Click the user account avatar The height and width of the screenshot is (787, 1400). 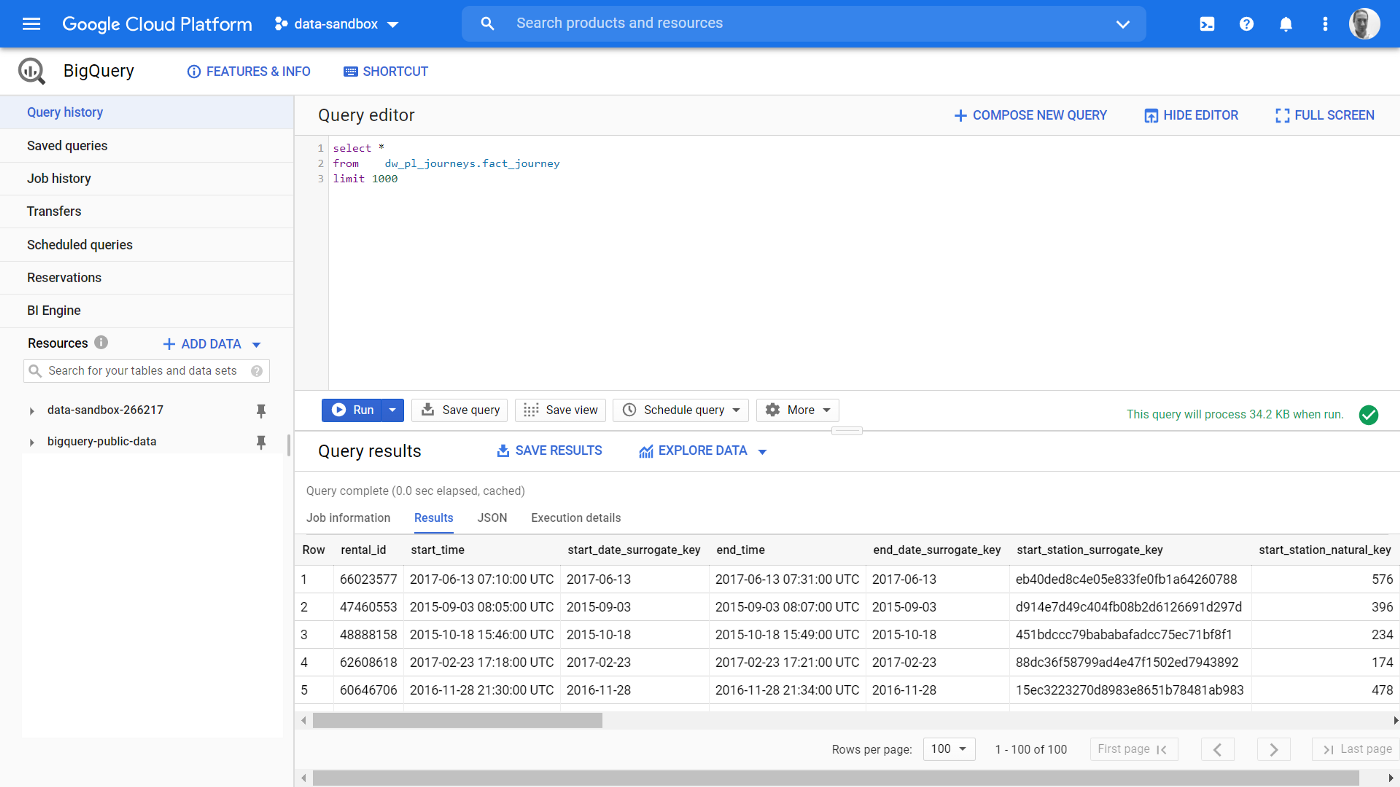coord(1364,24)
